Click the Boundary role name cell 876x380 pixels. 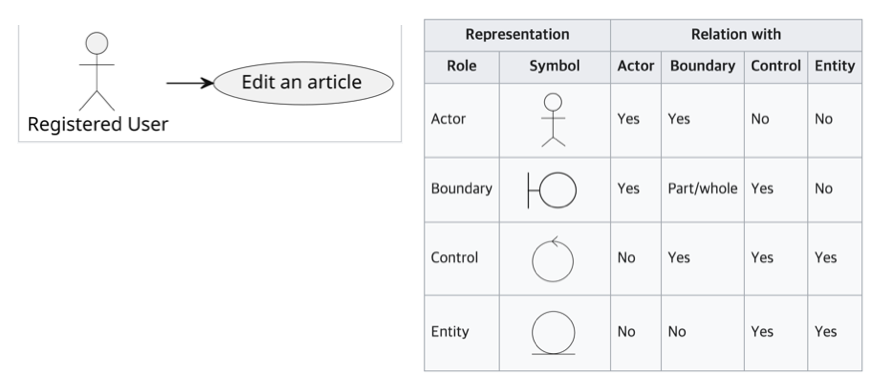click(x=461, y=189)
